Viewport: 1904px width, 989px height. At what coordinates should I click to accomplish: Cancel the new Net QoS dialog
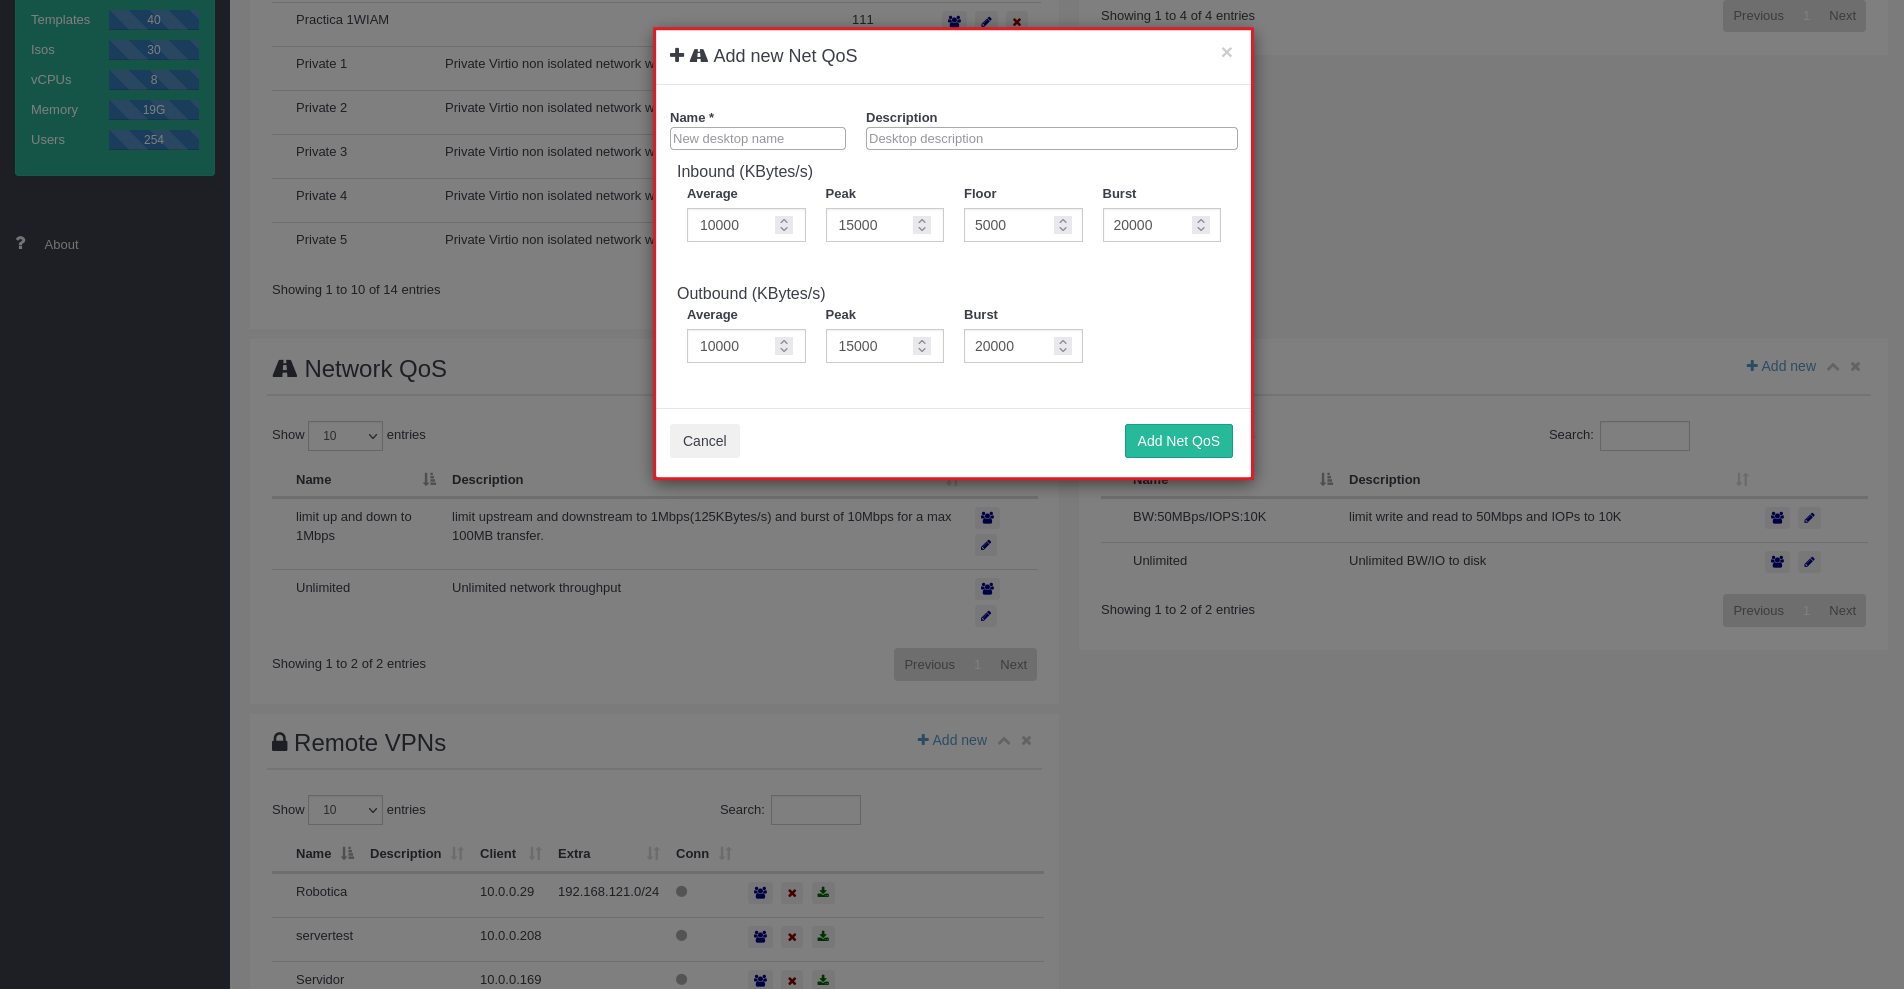point(704,441)
